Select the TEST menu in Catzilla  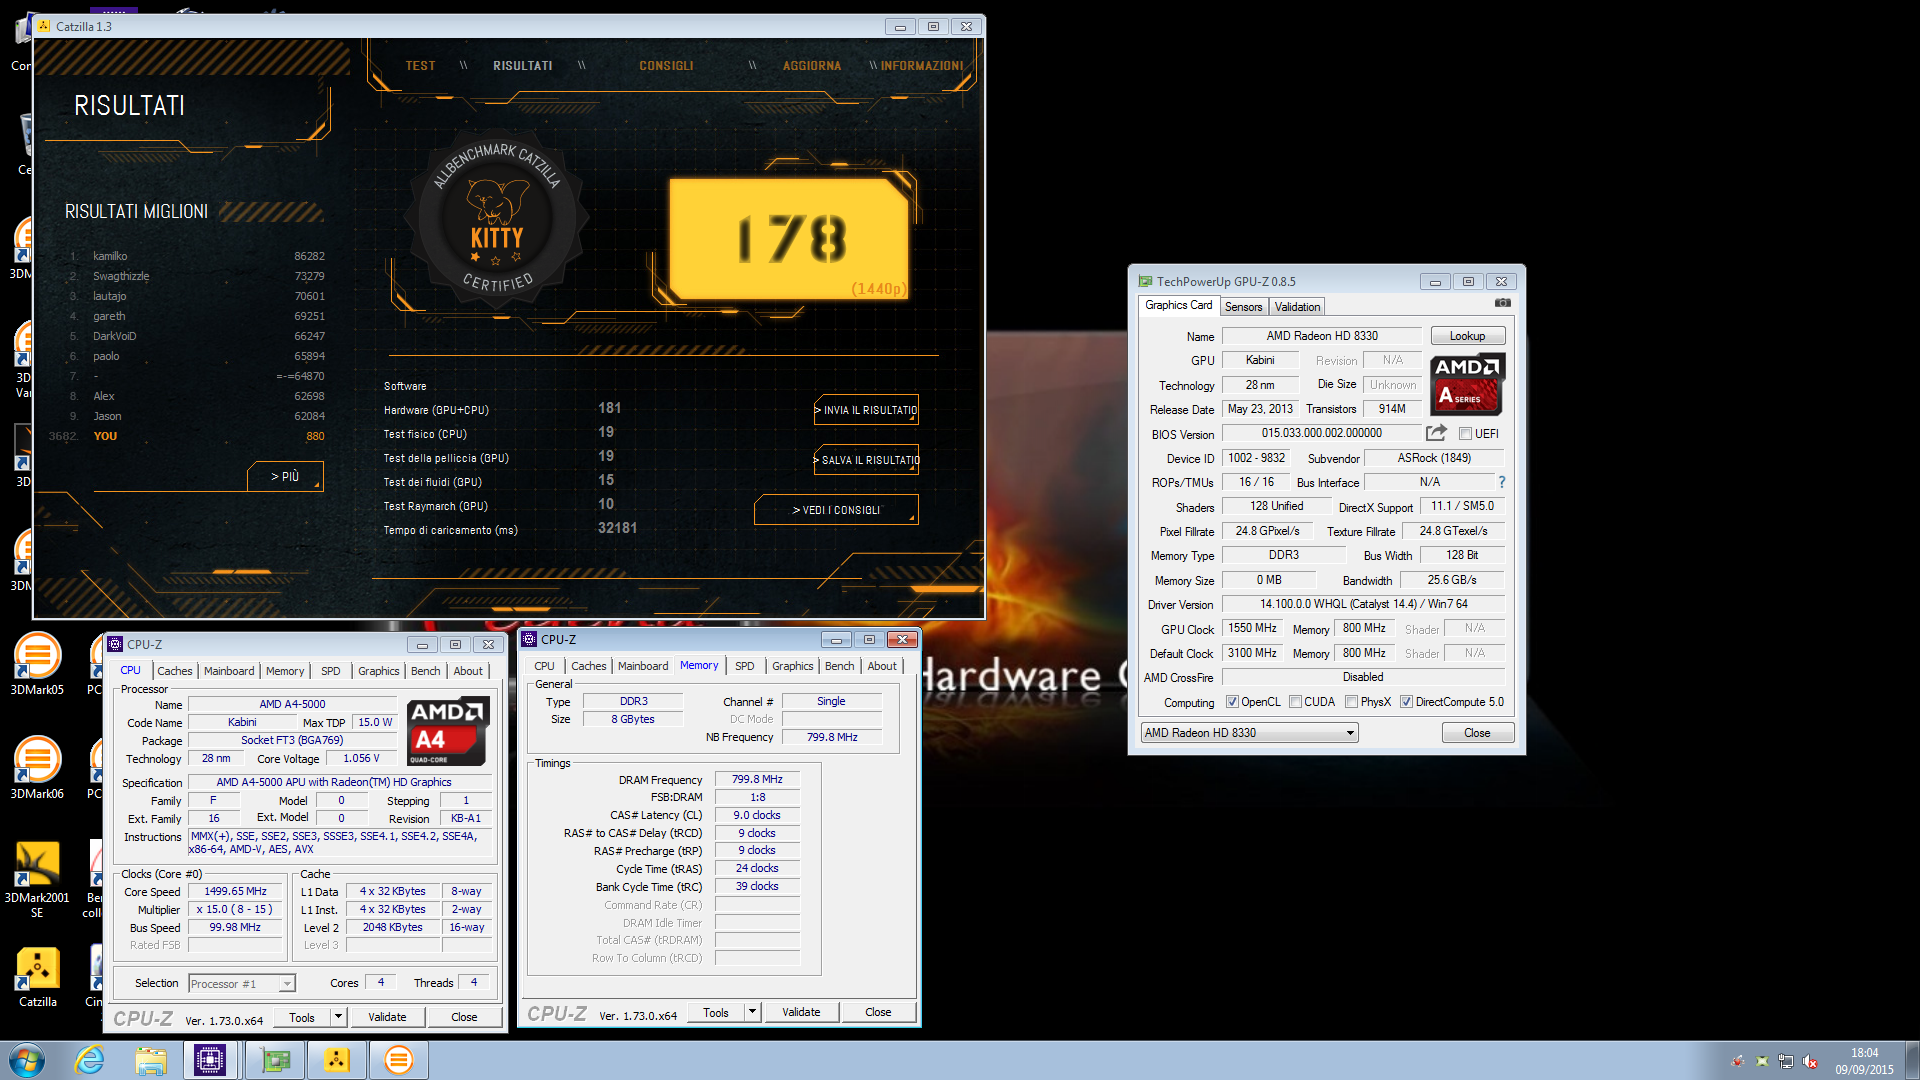[420, 66]
